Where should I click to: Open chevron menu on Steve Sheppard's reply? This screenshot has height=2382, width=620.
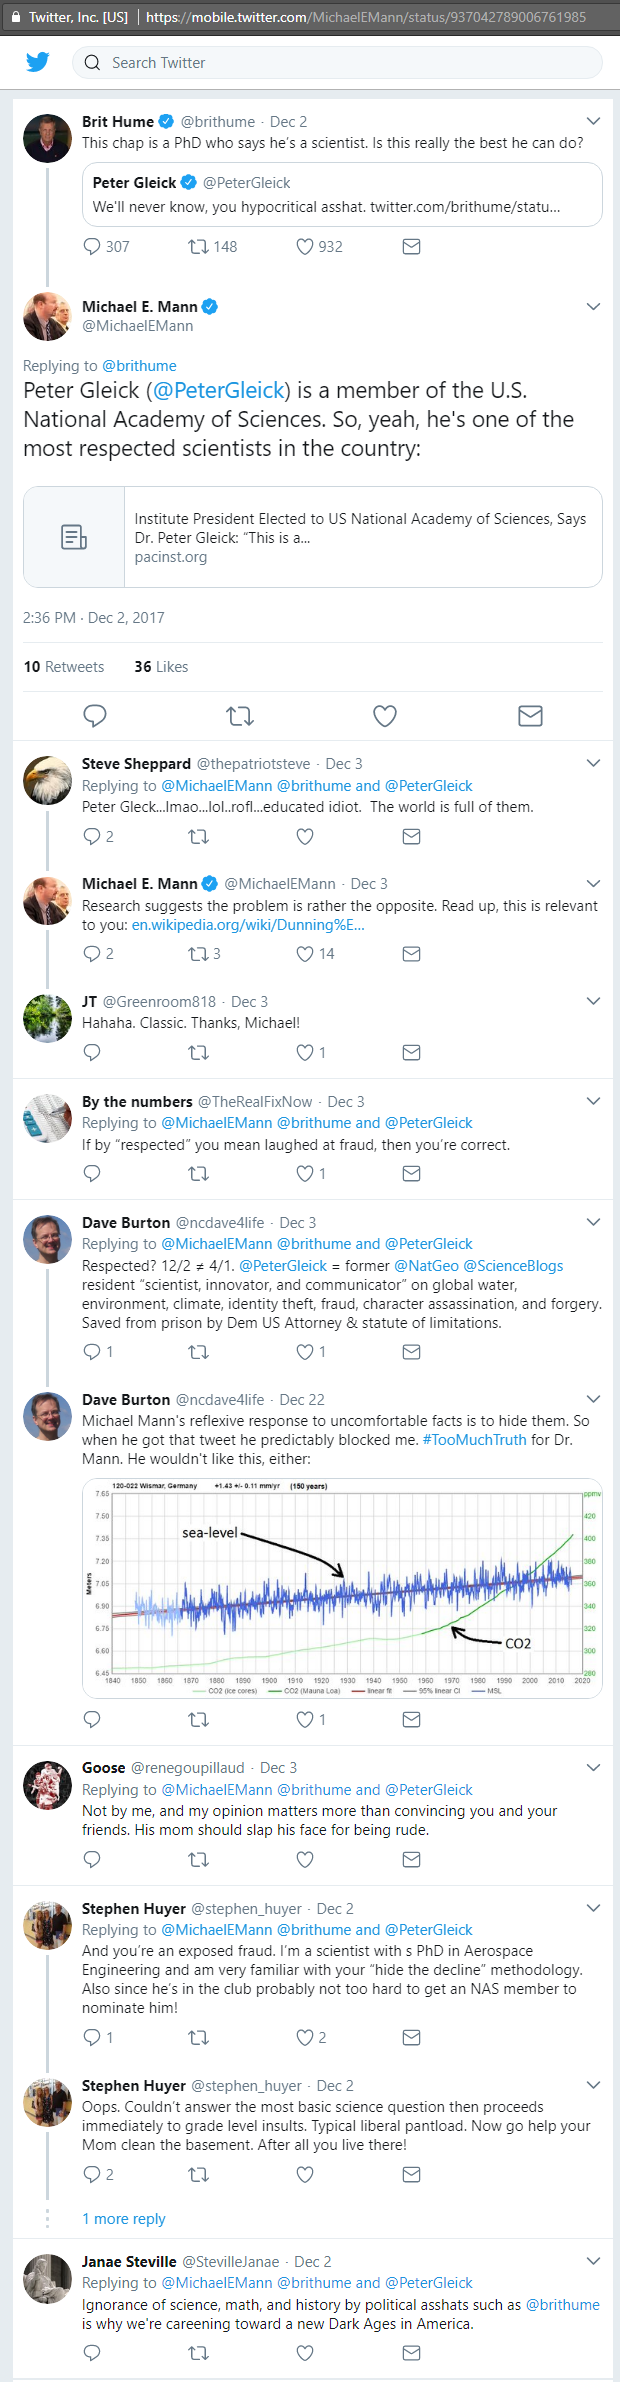pos(593,763)
